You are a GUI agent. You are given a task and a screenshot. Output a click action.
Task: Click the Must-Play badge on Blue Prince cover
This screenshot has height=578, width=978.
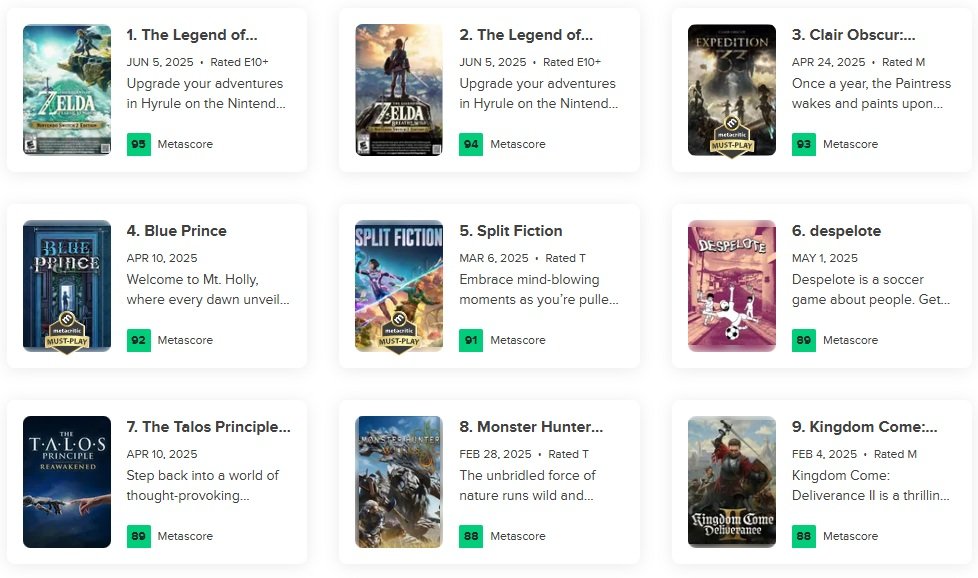(67, 333)
